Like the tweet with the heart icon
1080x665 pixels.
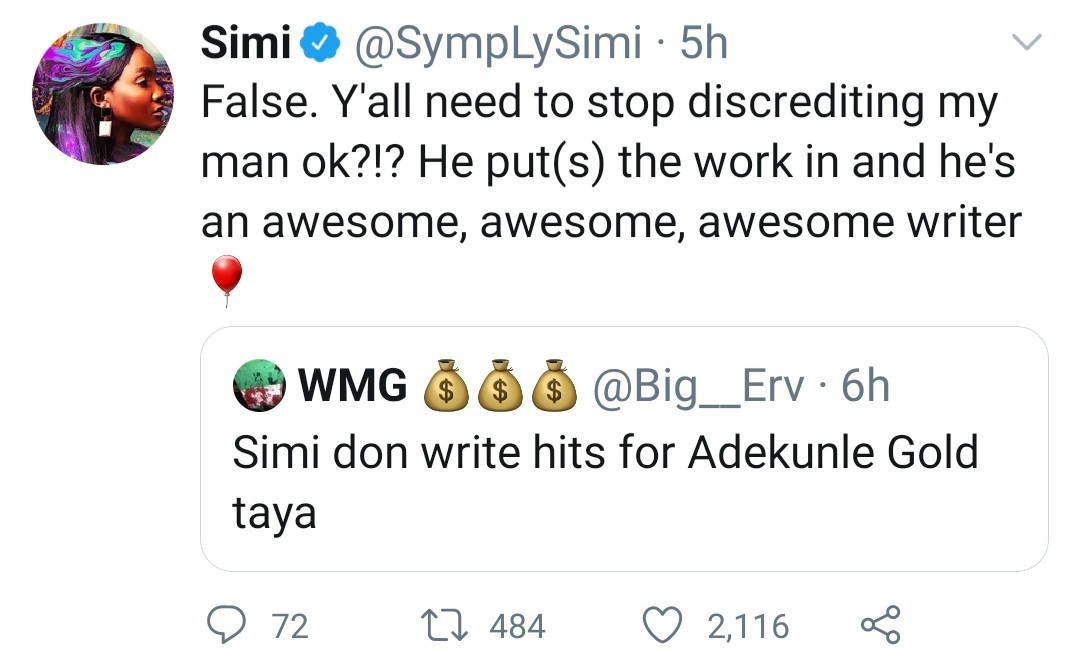pyautogui.click(x=659, y=626)
